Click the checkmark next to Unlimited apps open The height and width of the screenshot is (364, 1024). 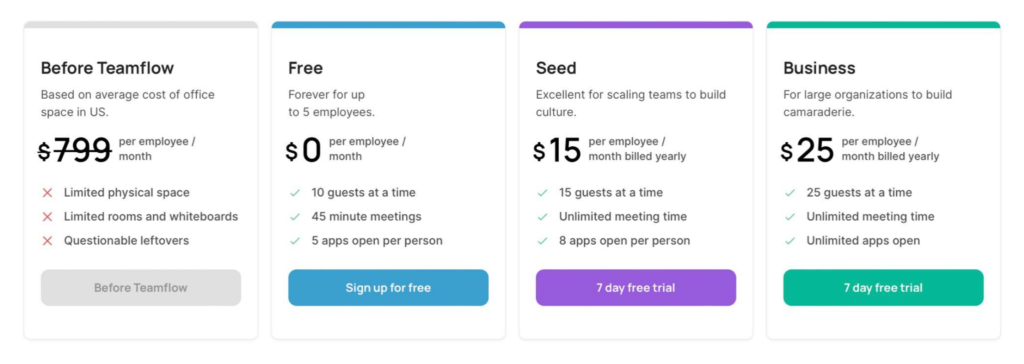click(790, 240)
